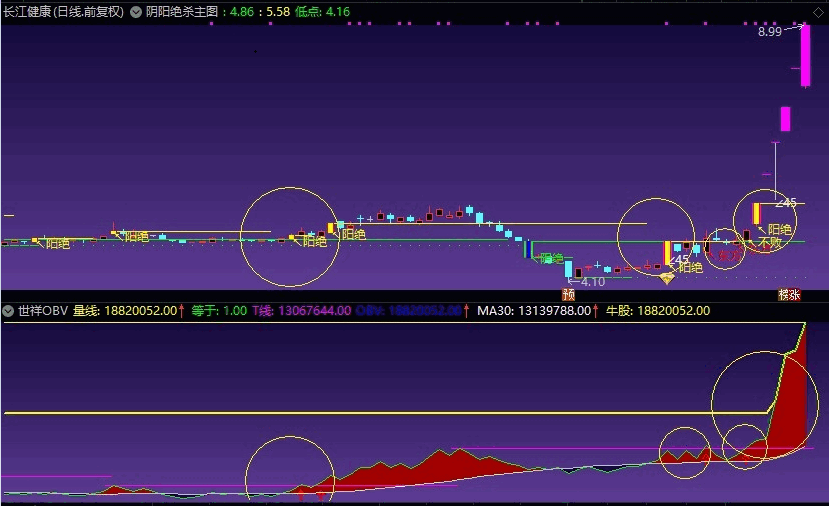This screenshot has height=506, width=829.
Task: Open dropdown arrow beside 世祥OBV
Action: 8,311
